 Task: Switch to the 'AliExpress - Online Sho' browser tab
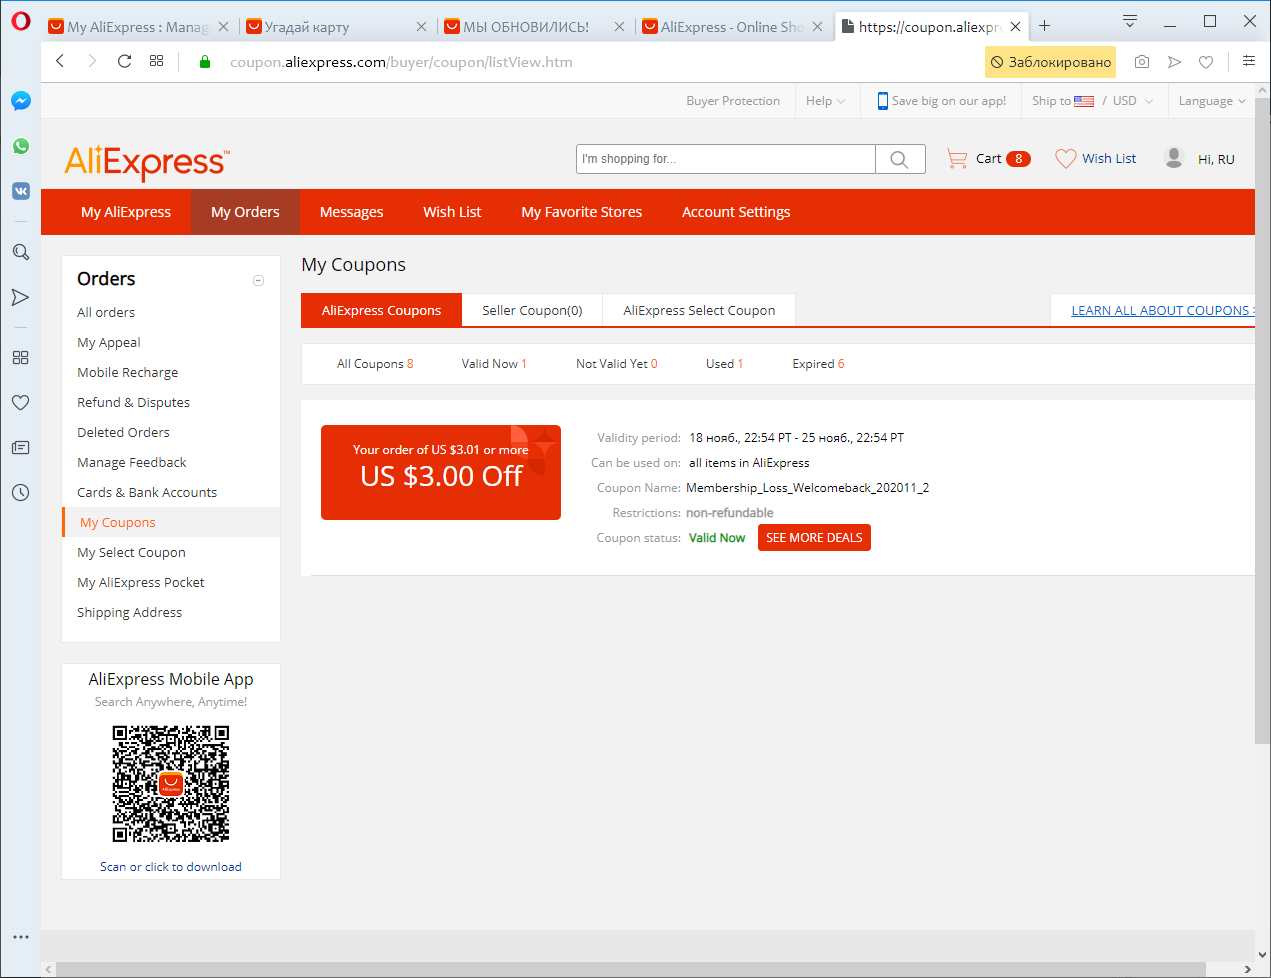(732, 27)
